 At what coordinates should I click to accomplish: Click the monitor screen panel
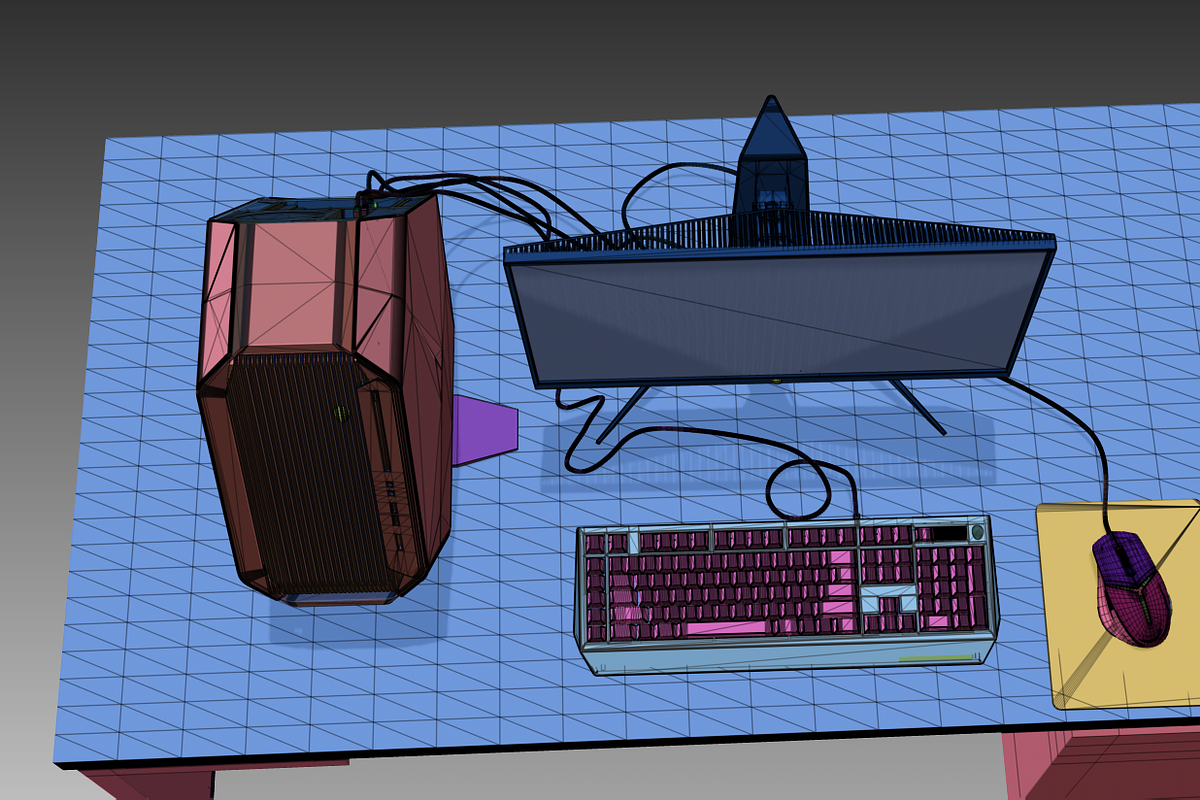coord(770,315)
